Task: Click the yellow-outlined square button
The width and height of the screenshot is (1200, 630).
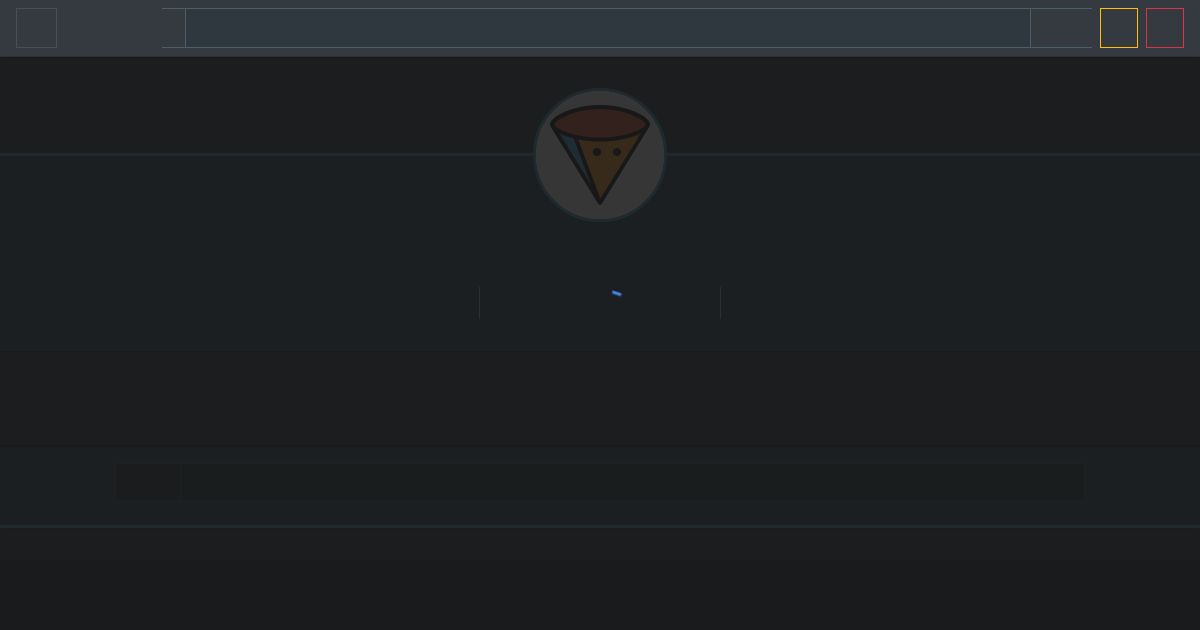Action: tap(1119, 28)
